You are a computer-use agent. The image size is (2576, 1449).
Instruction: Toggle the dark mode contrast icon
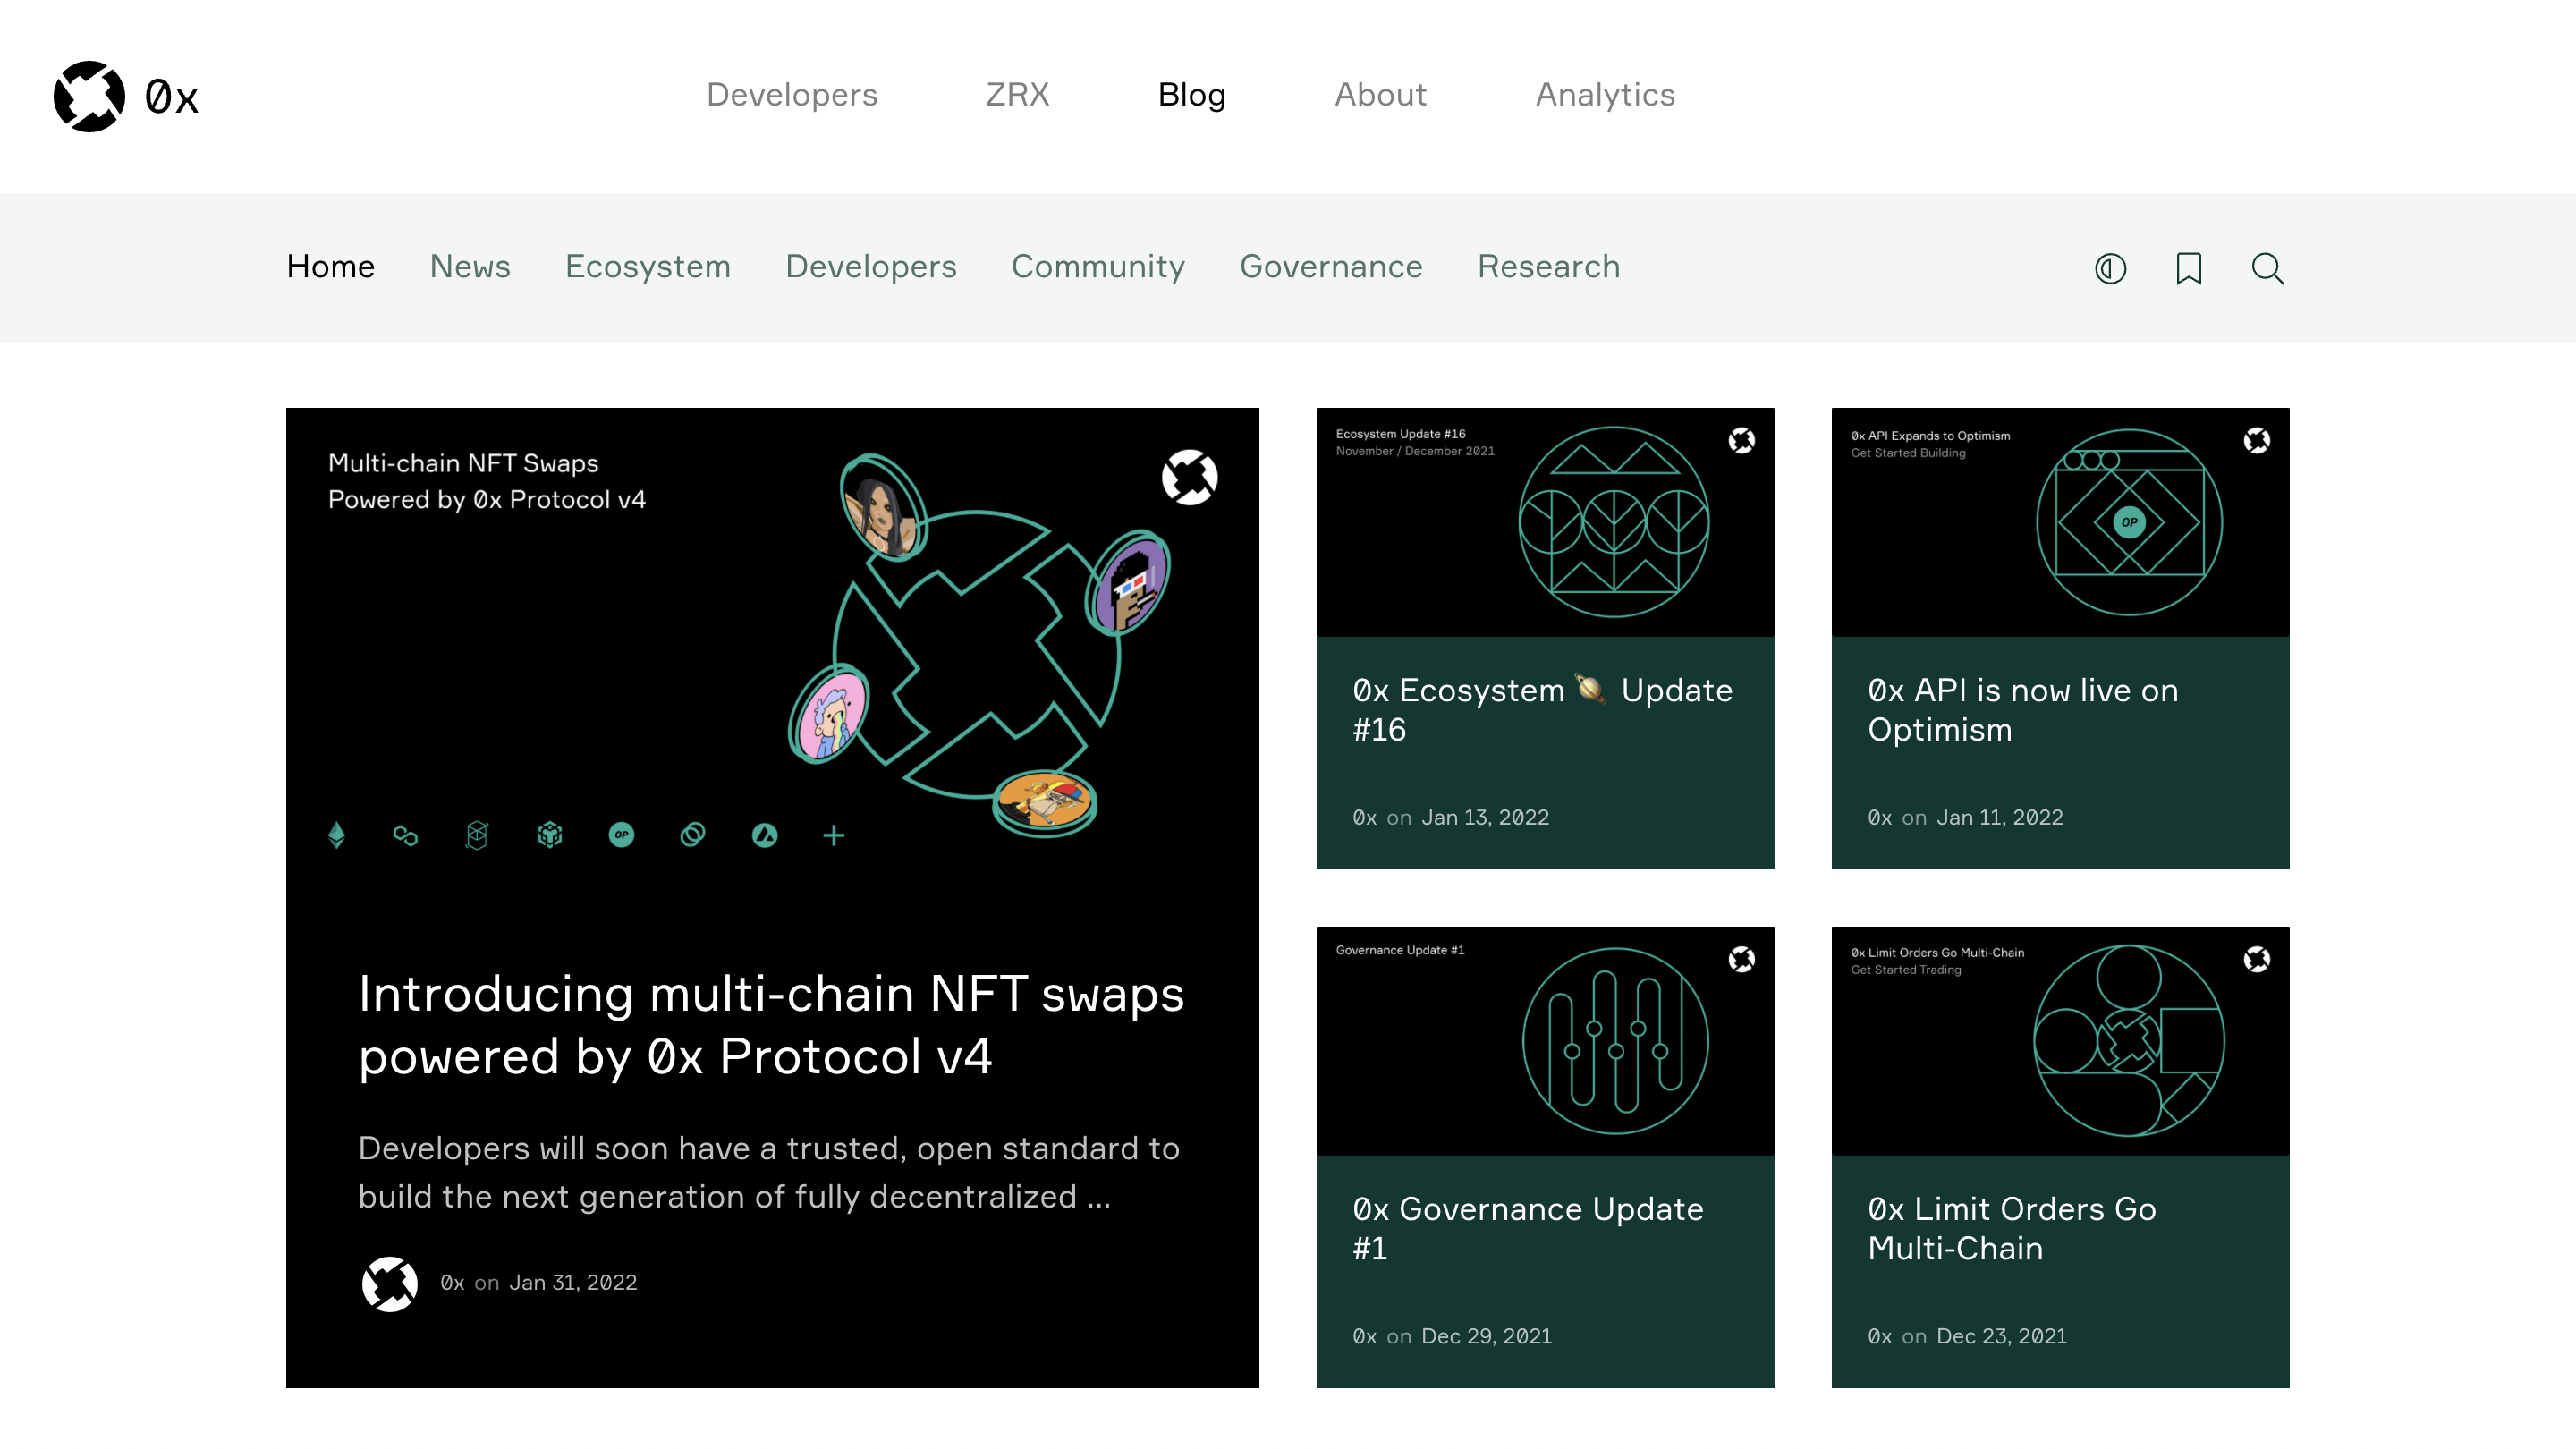pyautogui.click(x=2110, y=268)
